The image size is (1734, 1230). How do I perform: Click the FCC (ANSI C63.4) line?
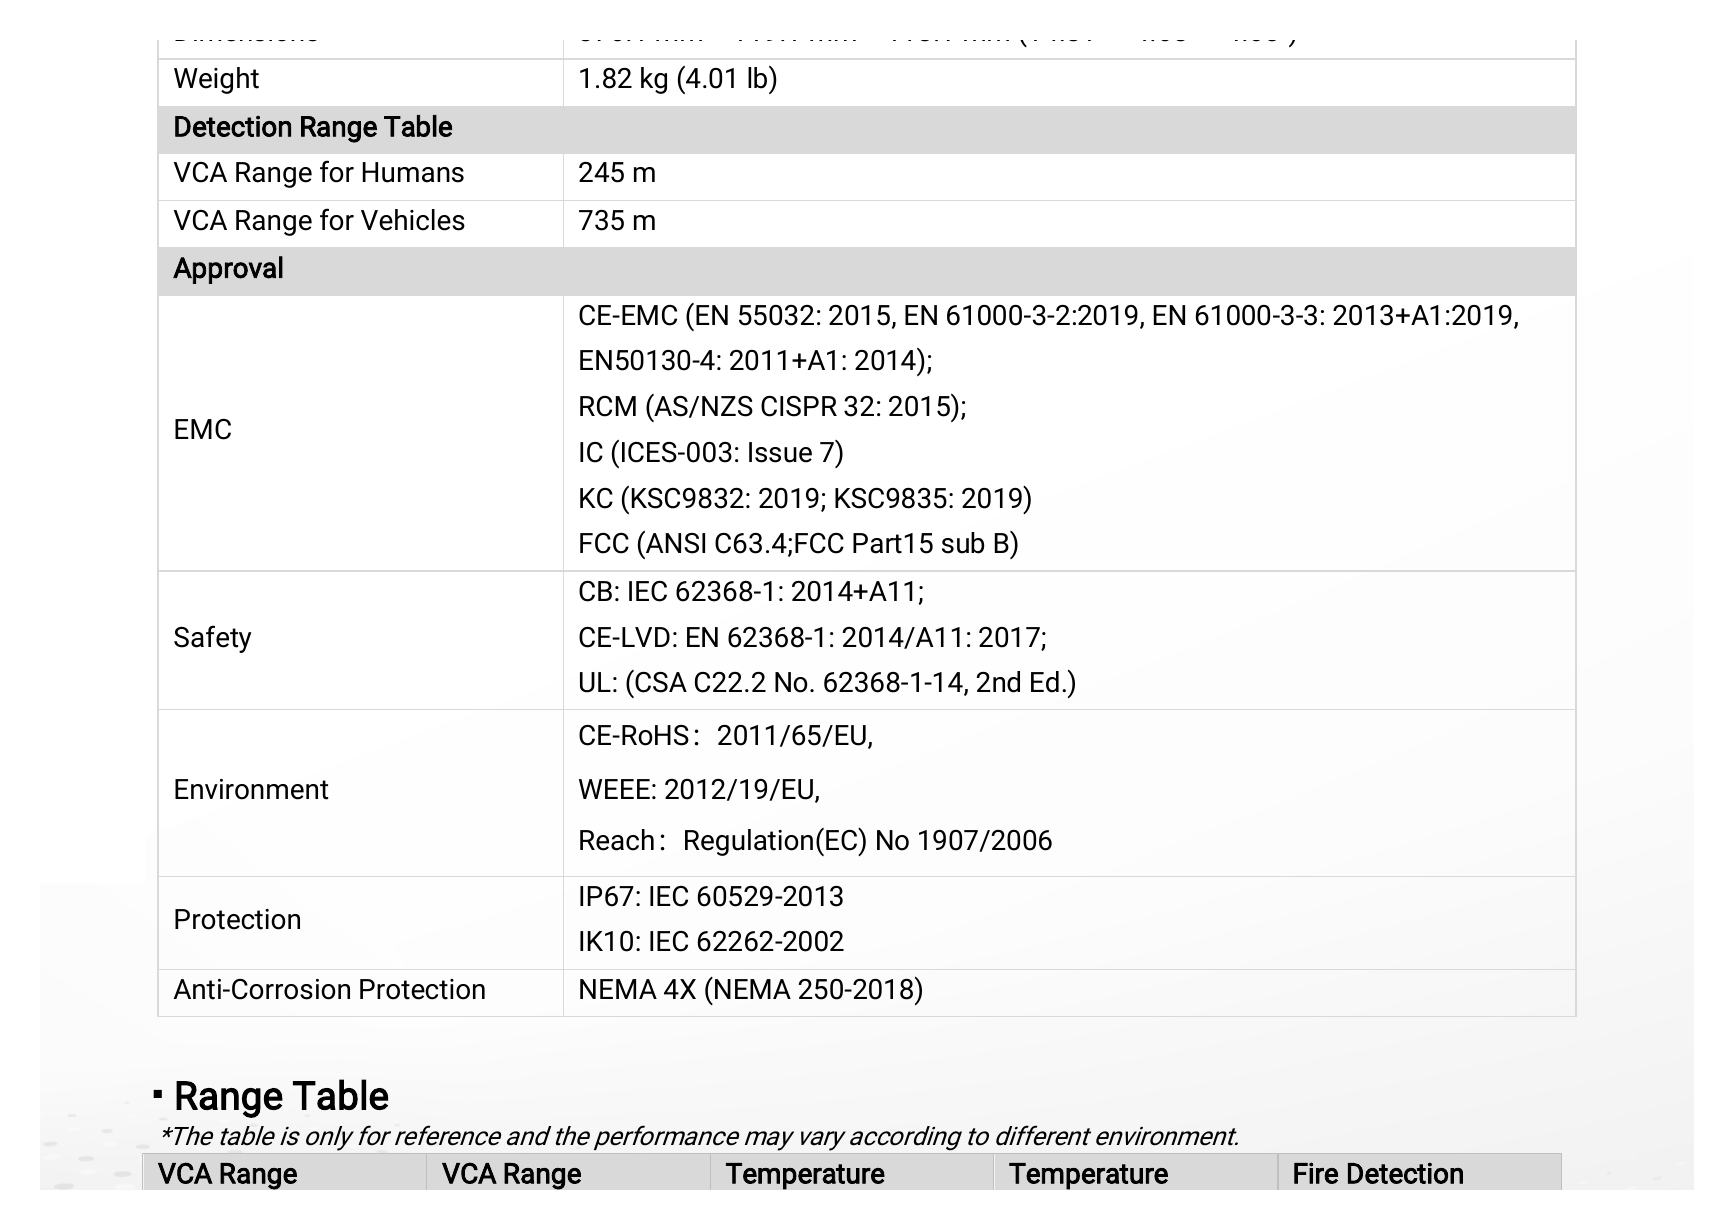point(798,544)
